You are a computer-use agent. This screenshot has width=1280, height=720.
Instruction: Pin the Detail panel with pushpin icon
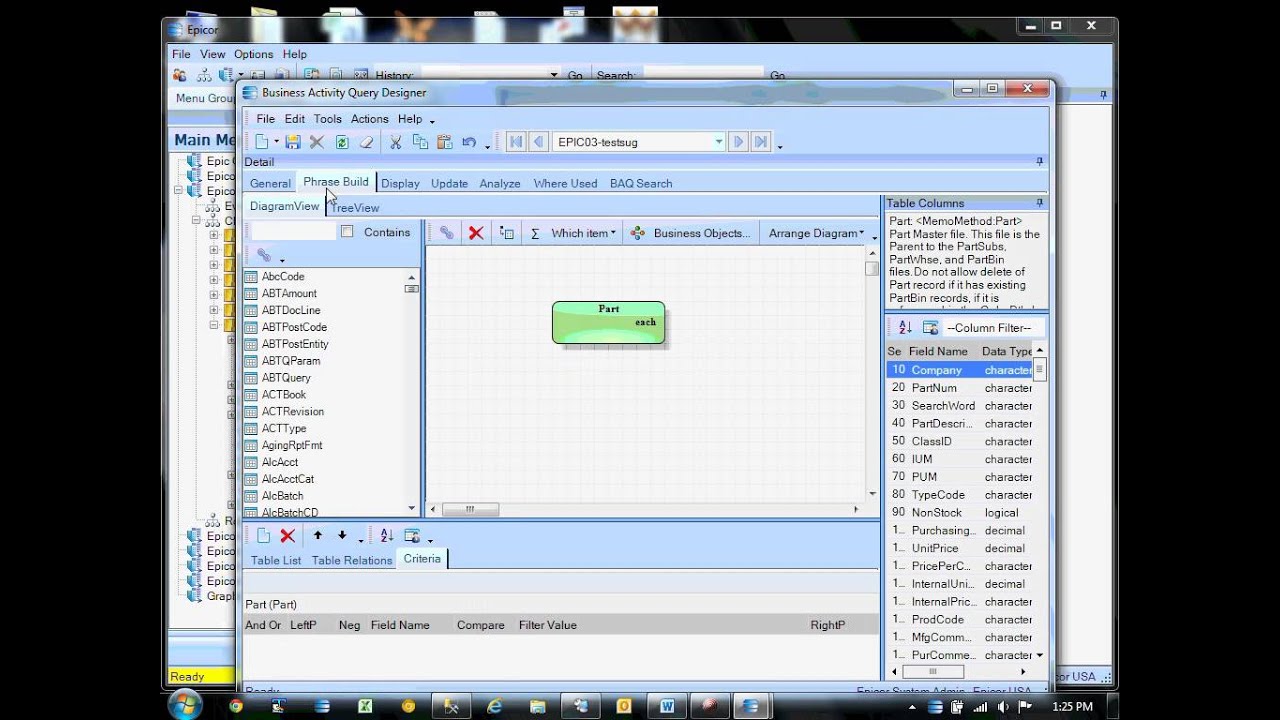pyautogui.click(x=1039, y=162)
